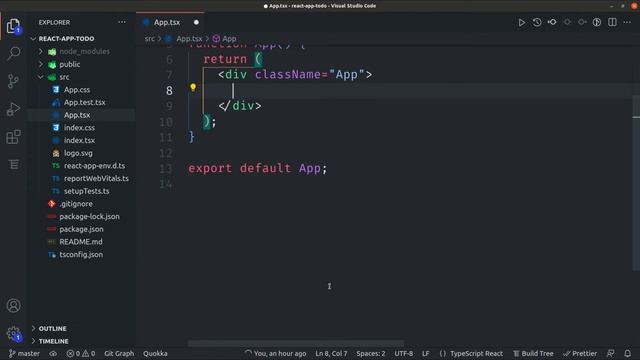Image resolution: width=640 pixels, height=360 pixels.
Task: Click the split editor icon
Action: (x=612, y=22)
